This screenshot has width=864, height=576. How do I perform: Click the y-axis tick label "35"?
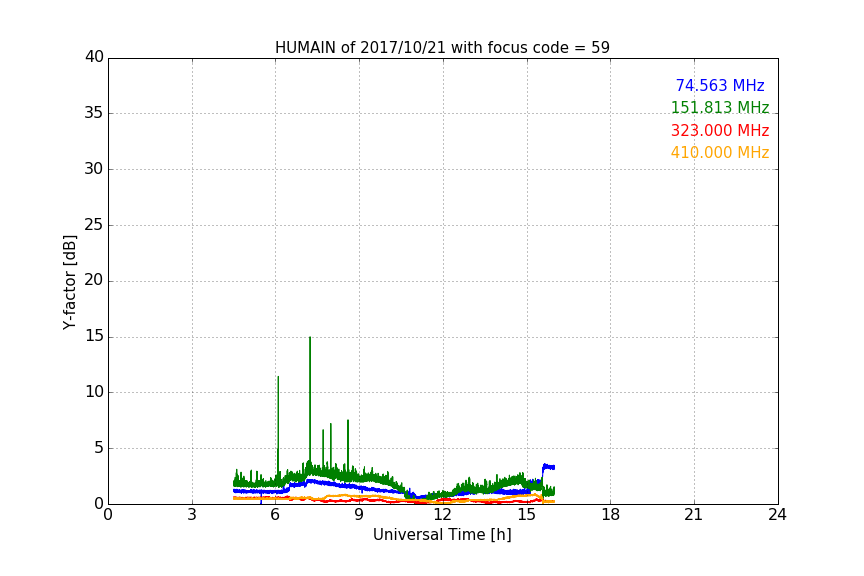pos(94,113)
